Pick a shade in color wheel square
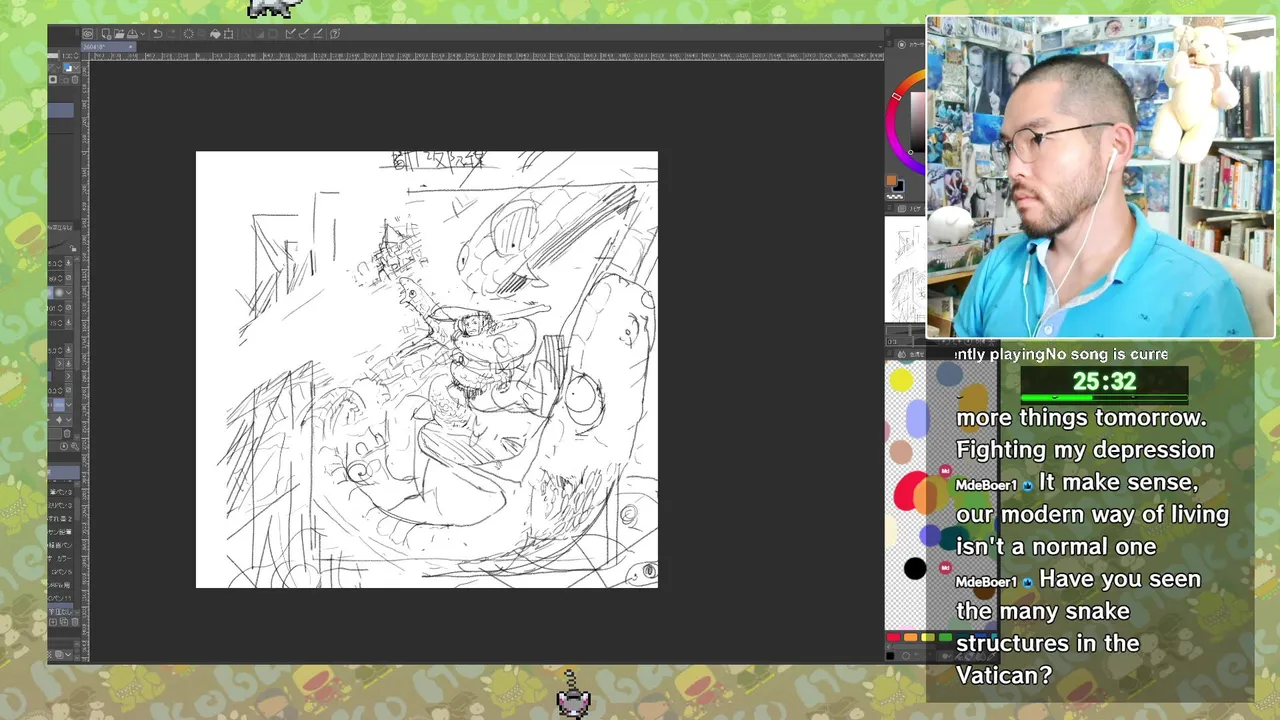The height and width of the screenshot is (720, 1280). tap(918, 120)
